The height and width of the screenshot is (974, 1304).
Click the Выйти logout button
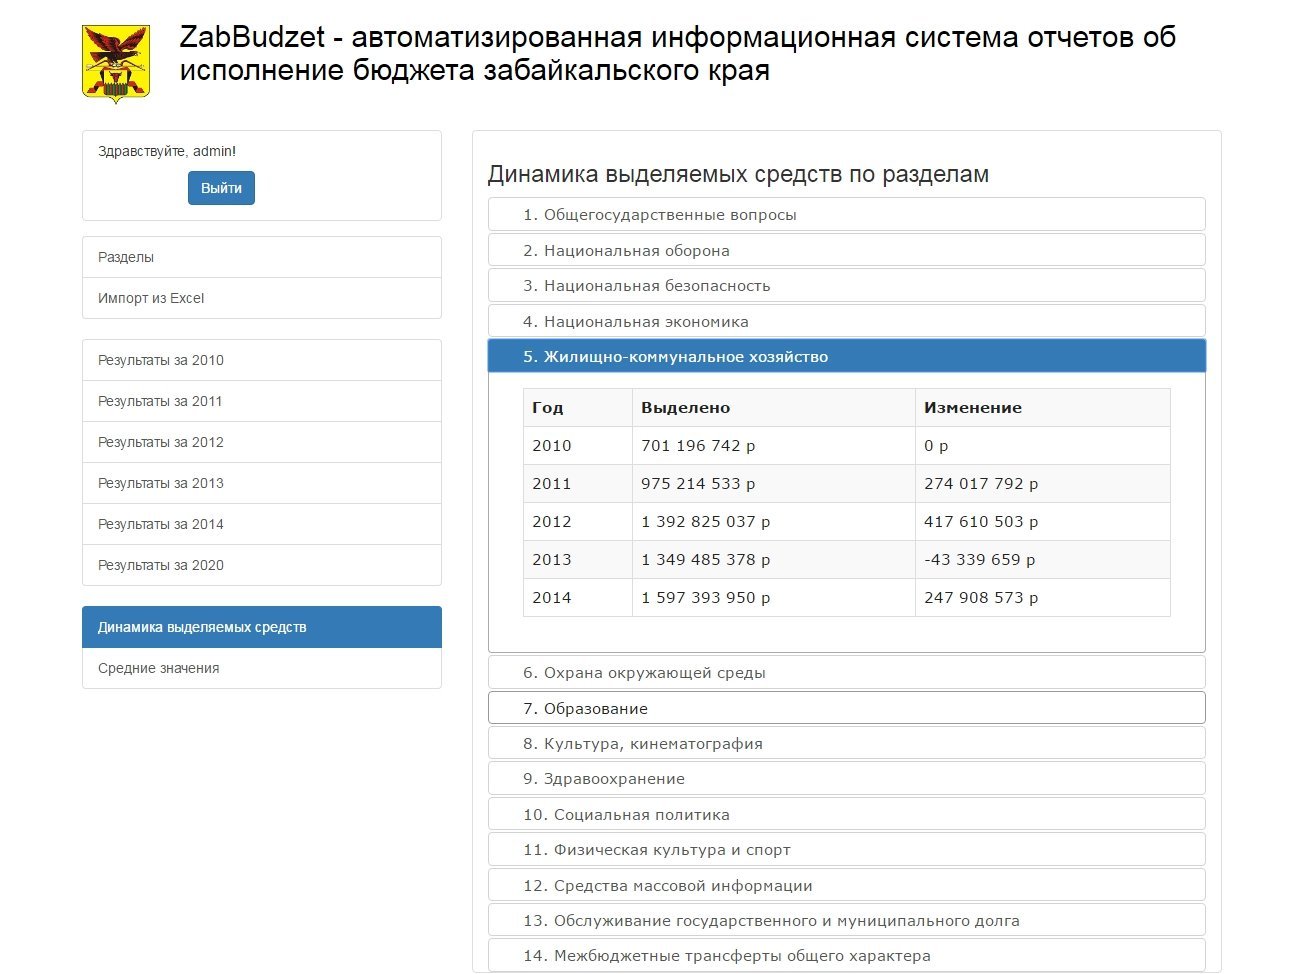[x=221, y=188]
